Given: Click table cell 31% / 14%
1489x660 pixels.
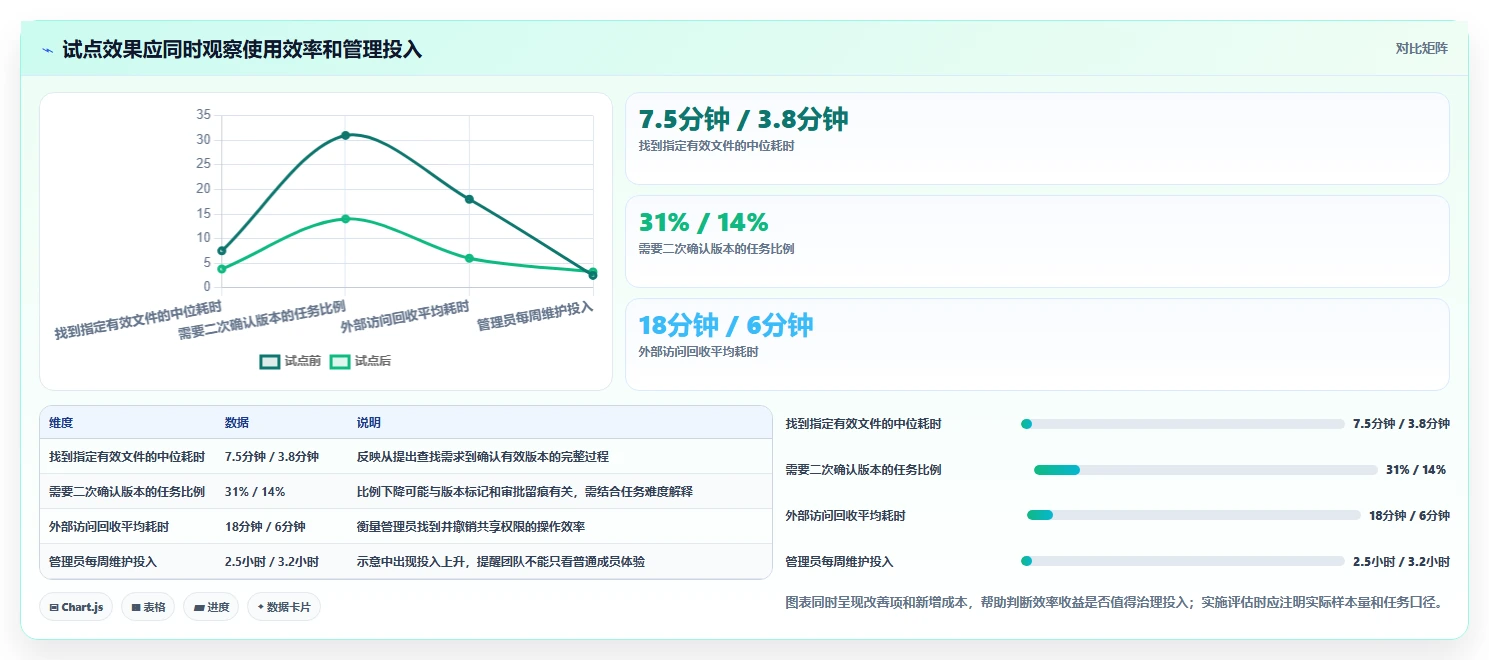Looking at the screenshot, I should pyautogui.click(x=255, y=492).
